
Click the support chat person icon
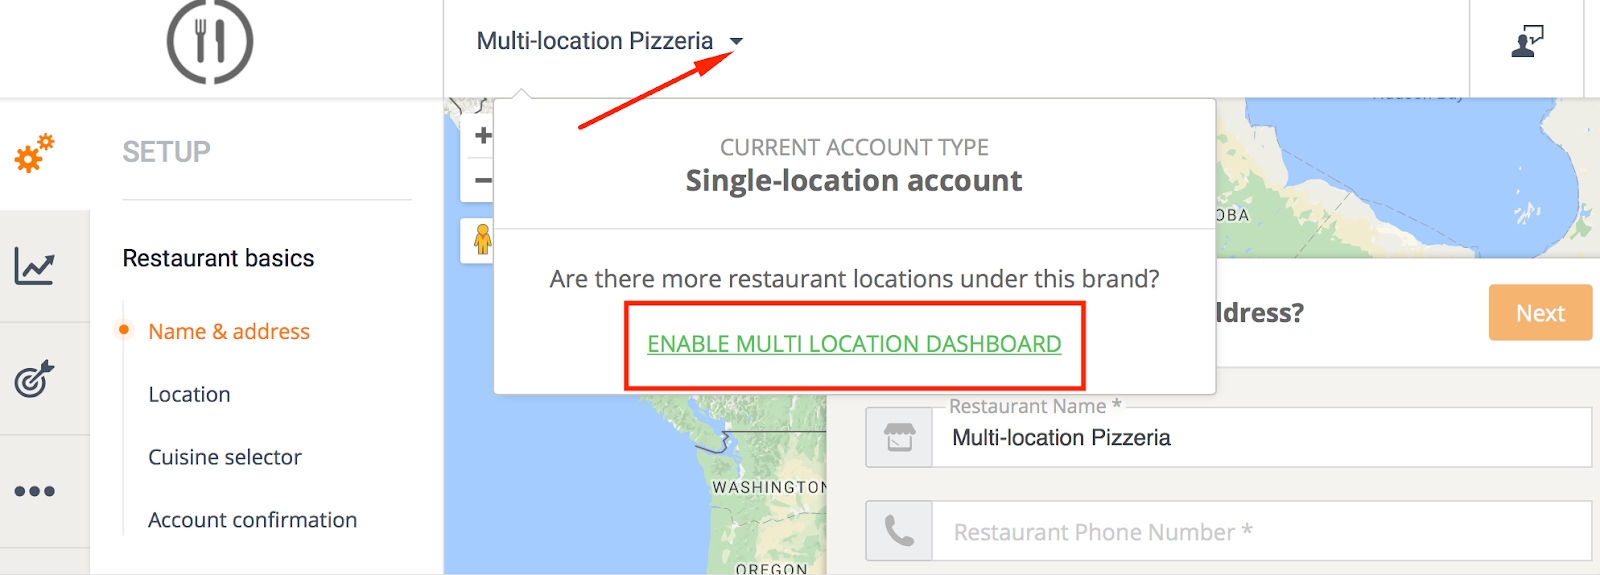[1527, 42]
